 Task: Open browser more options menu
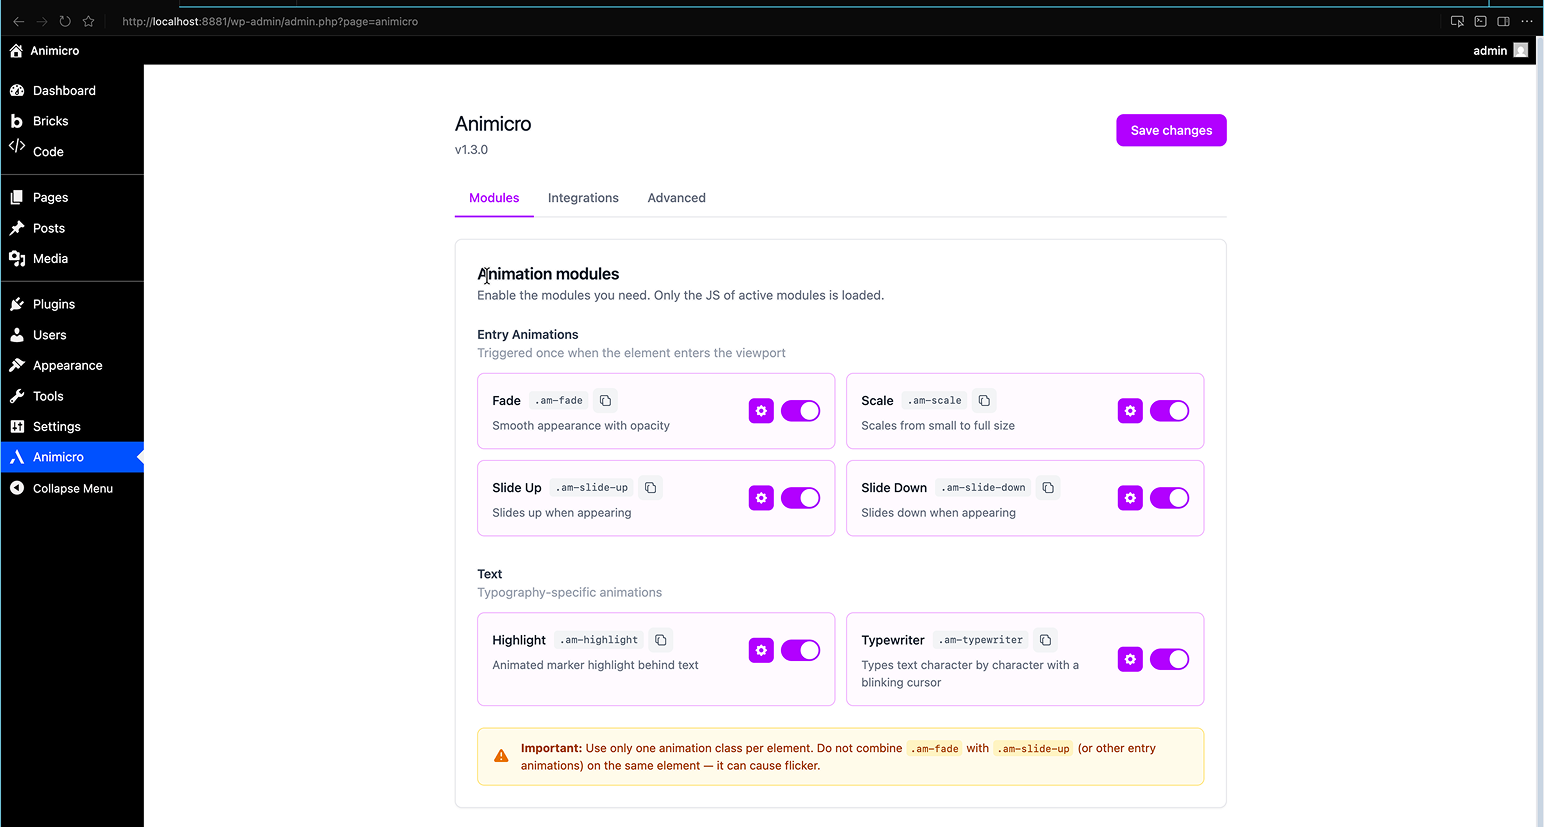[x=1527, y=21]
